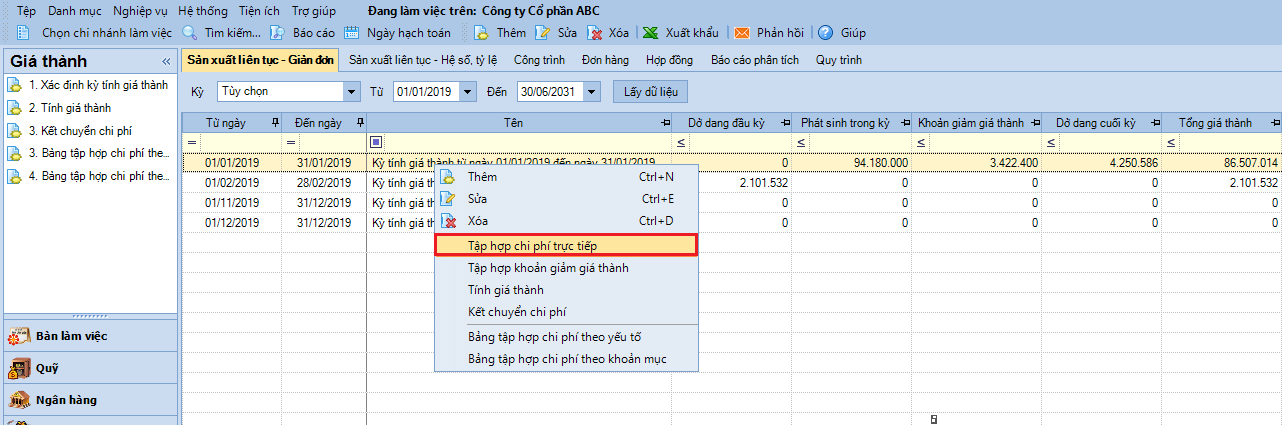Open Tìm kiếm search in the toolbar
Screen dimensions: 1282x425
tap(189, 32)
